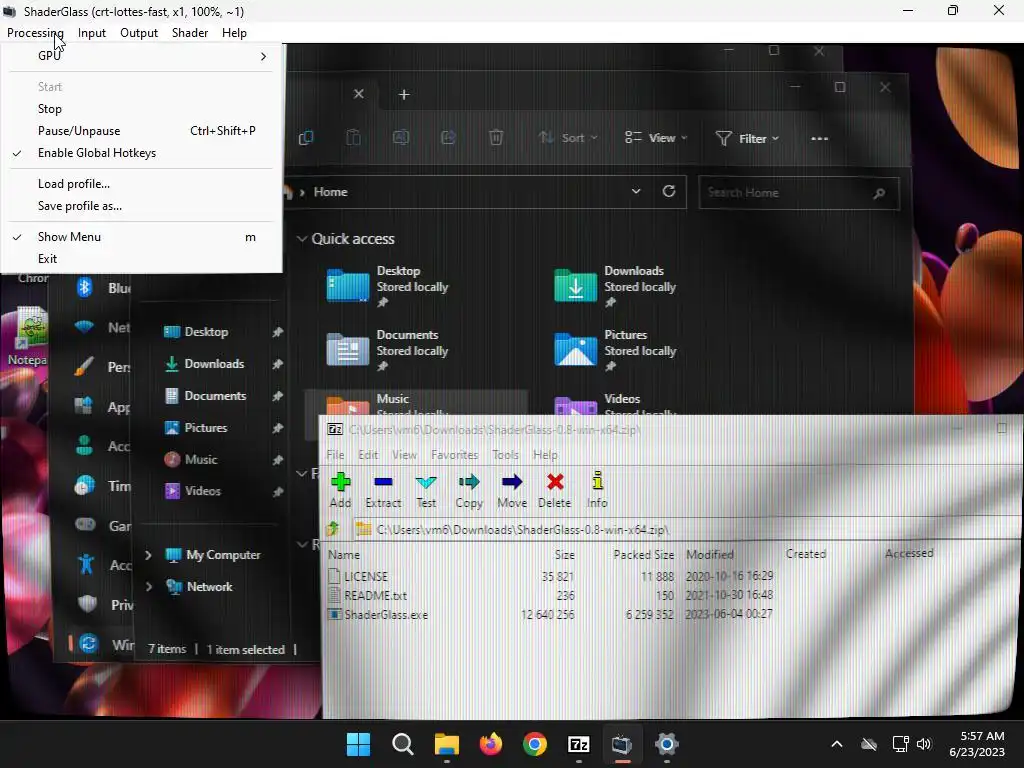Screen dimensions: 1024x768
Task: Open Windows Start menu
Action: pyautogui.click(x=358, y=744)
